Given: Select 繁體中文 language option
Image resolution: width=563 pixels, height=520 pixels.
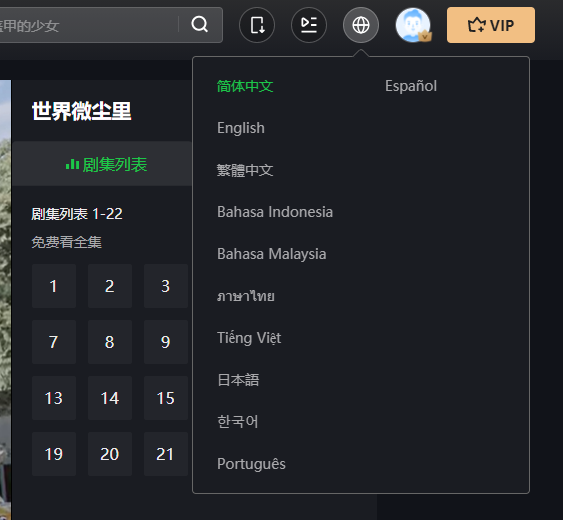Looking at the screenshot, I should click(245, 170).
